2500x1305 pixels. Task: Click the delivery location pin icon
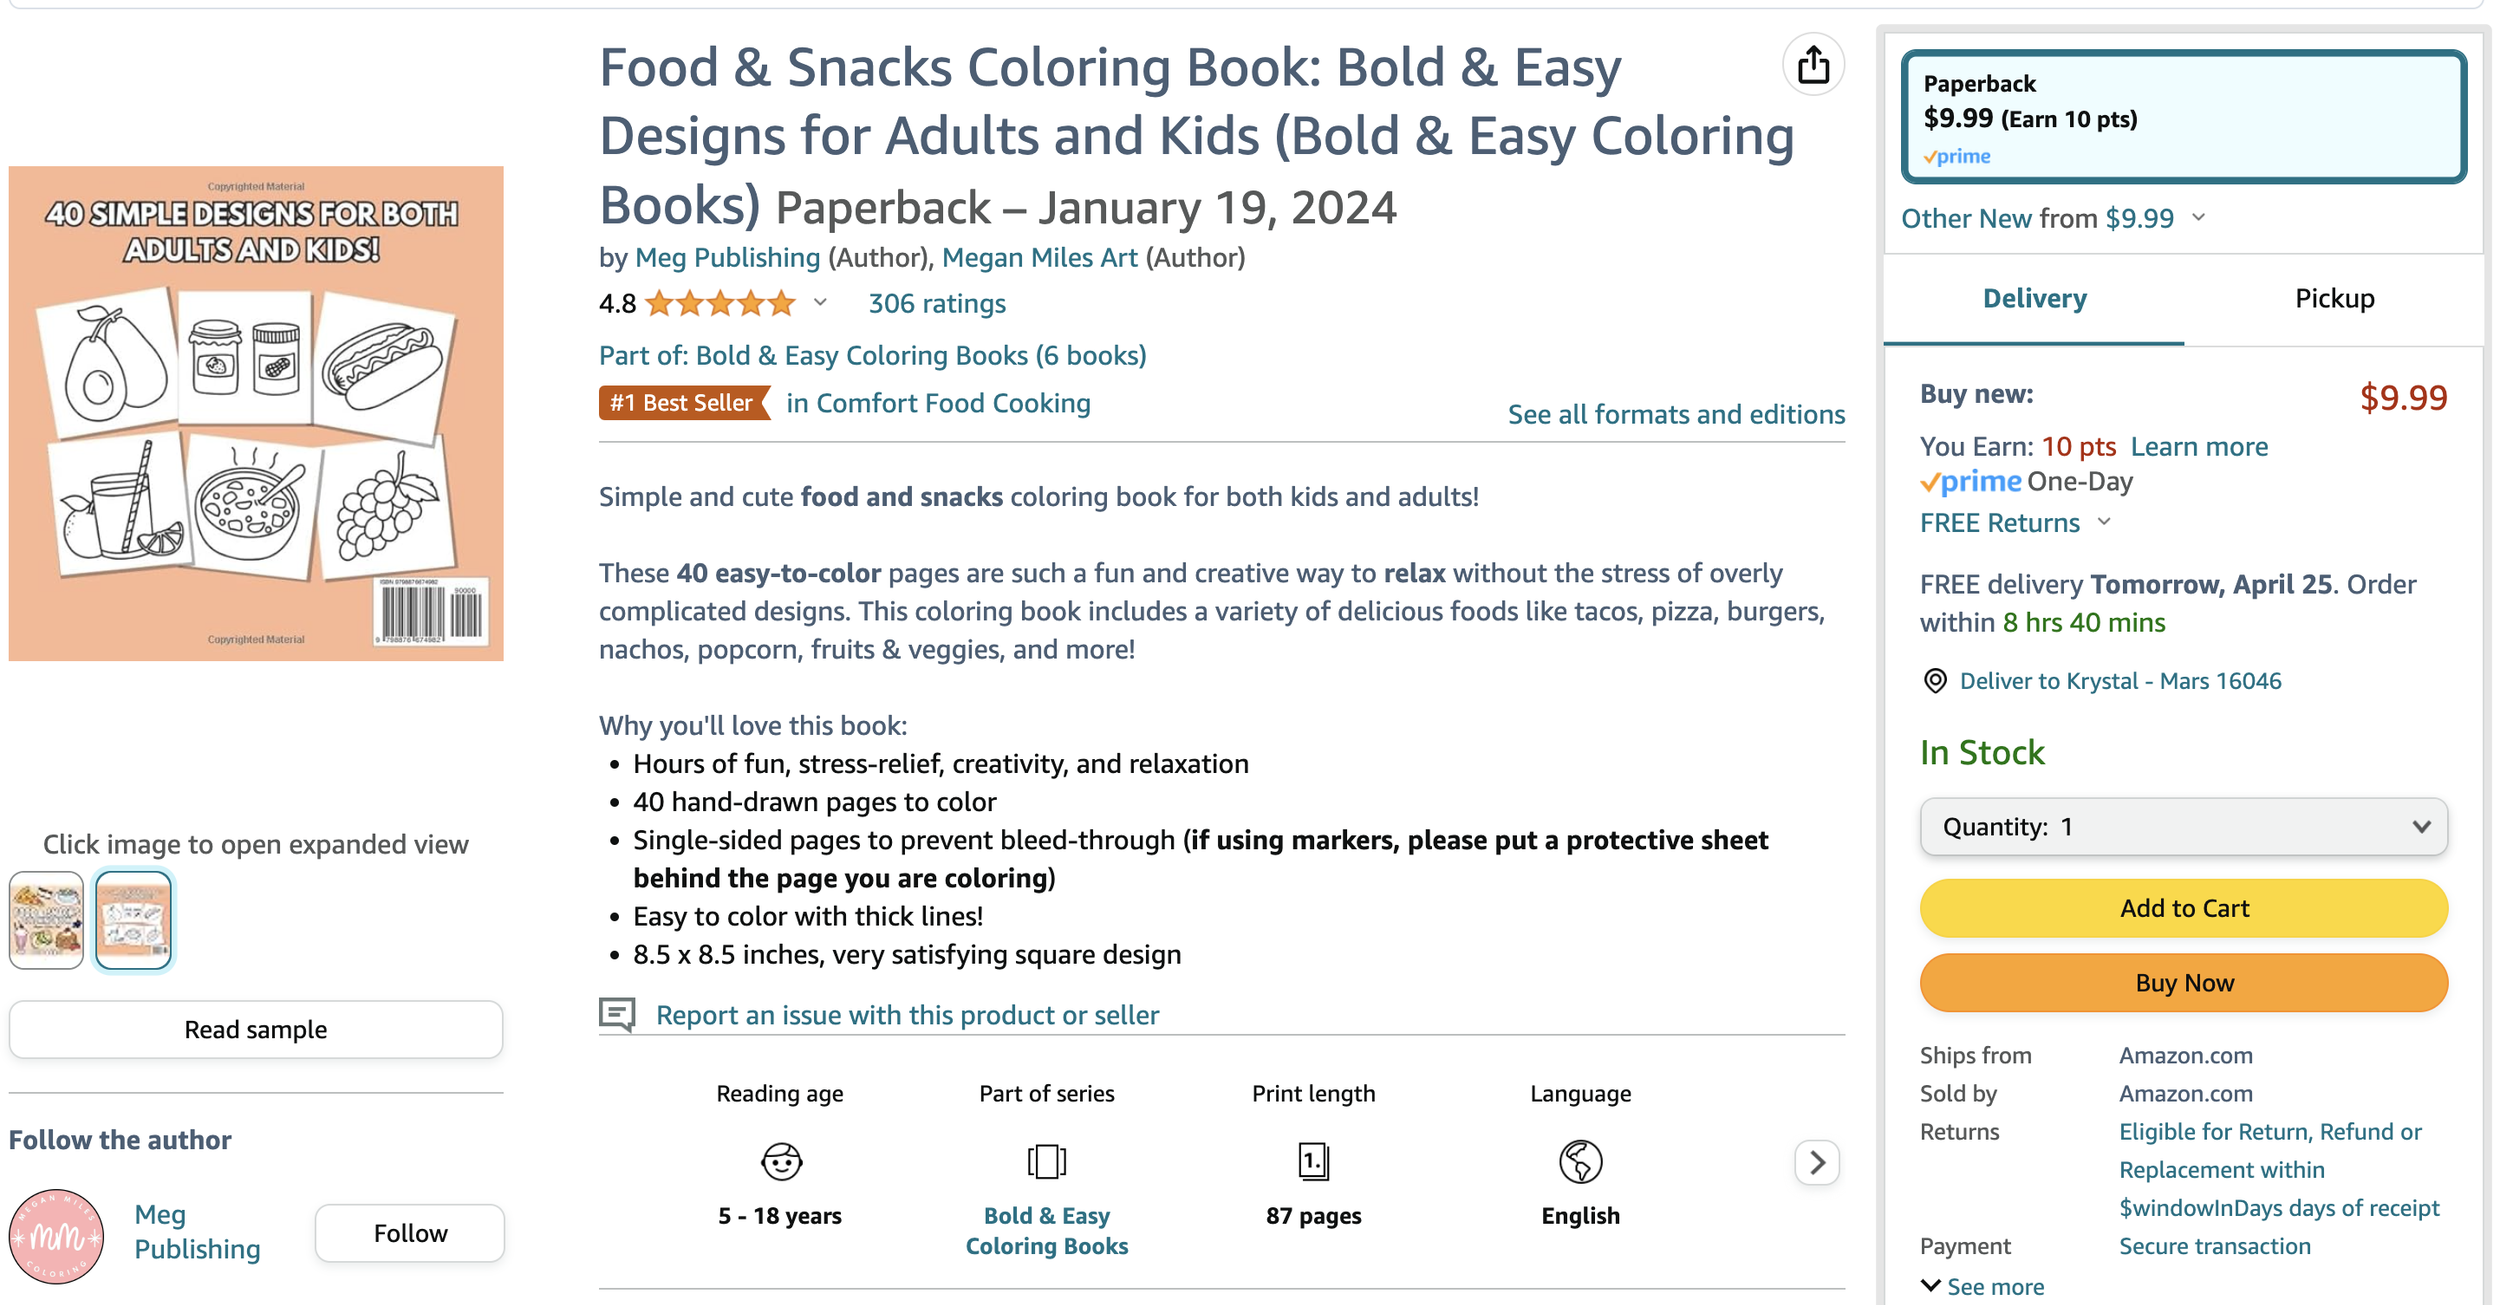(x=1935, y=681)
